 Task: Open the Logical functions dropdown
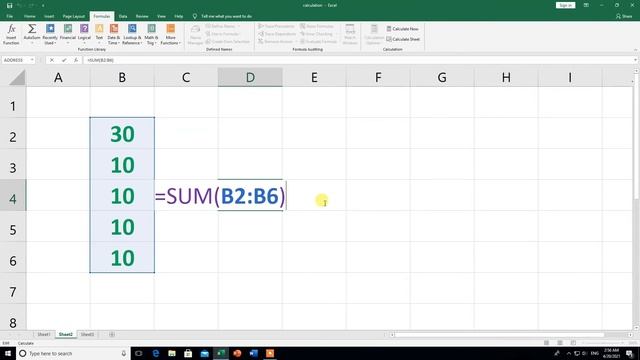pos(84,34)
